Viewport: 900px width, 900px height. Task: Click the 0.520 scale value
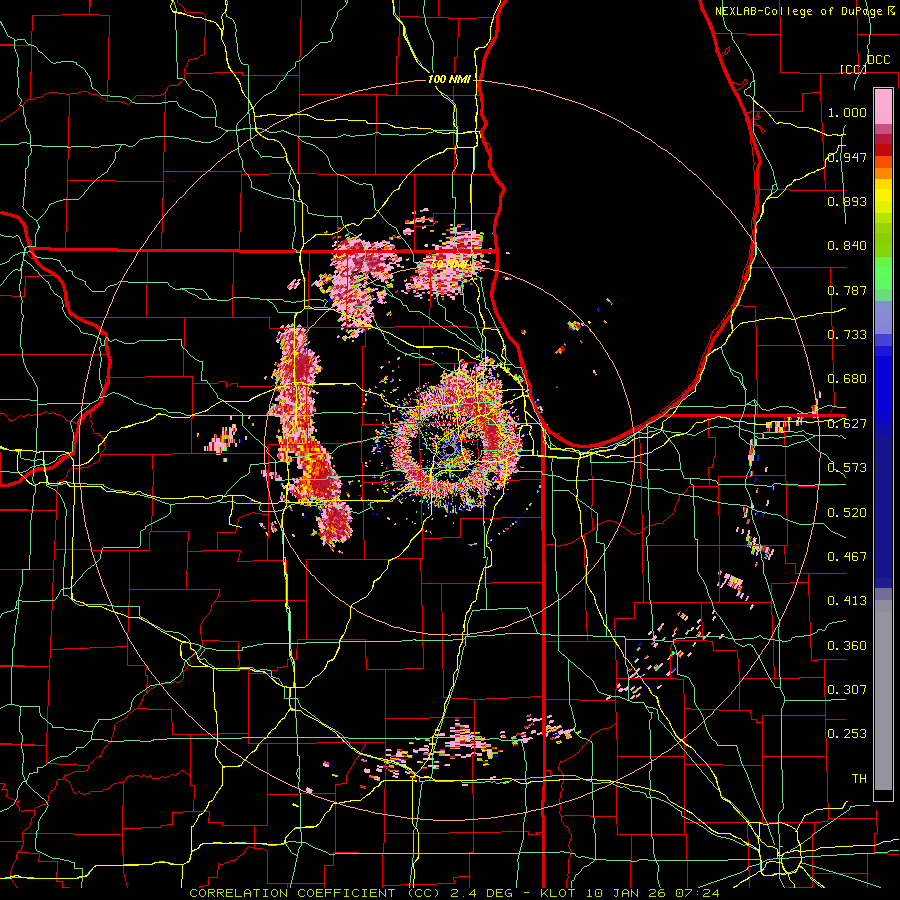pos(847,513)
